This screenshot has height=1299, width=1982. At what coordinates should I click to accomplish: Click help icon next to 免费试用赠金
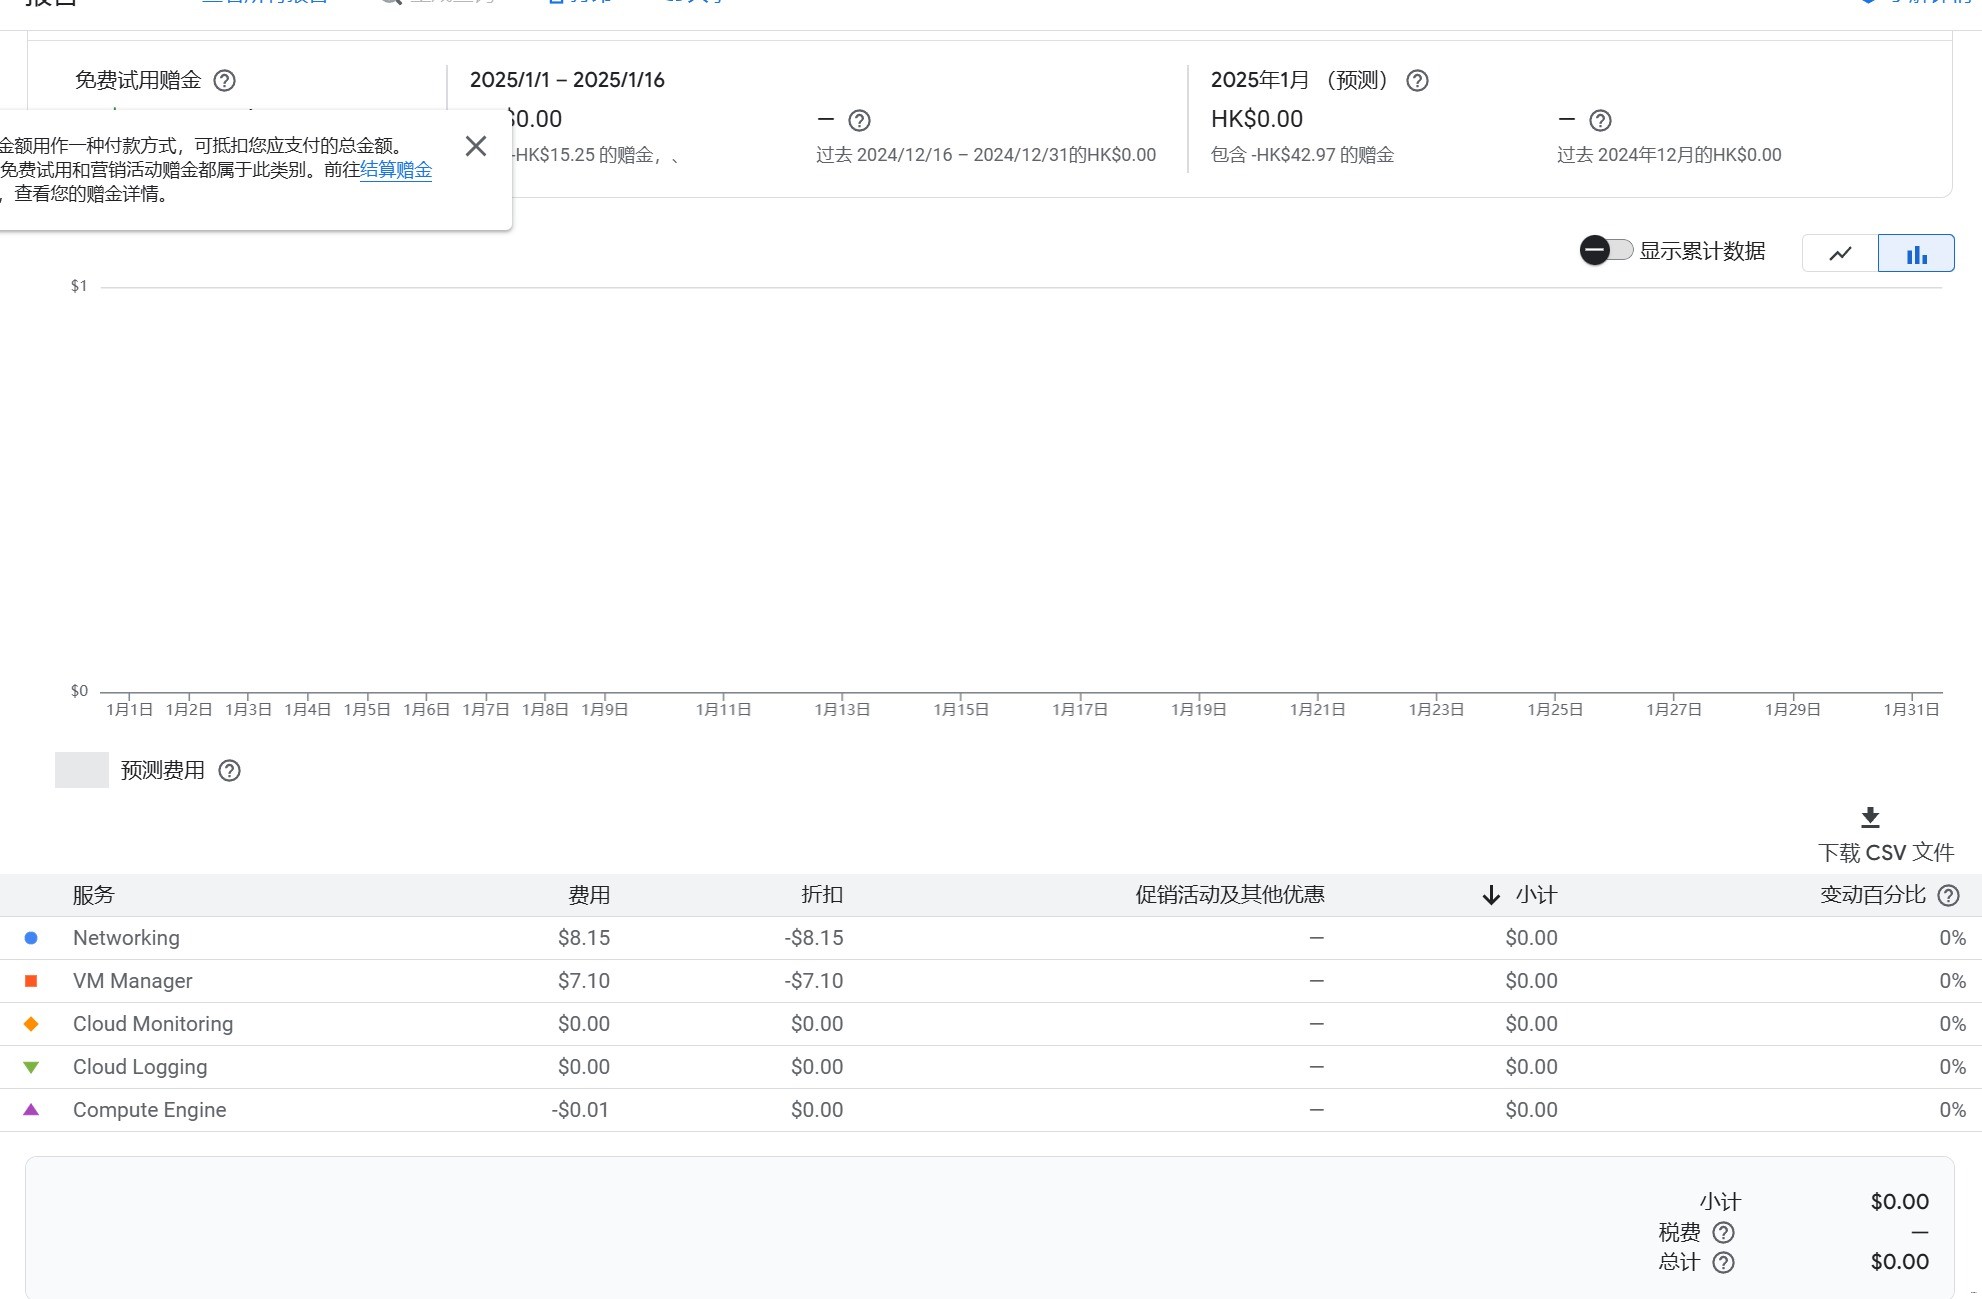(225, 80)
